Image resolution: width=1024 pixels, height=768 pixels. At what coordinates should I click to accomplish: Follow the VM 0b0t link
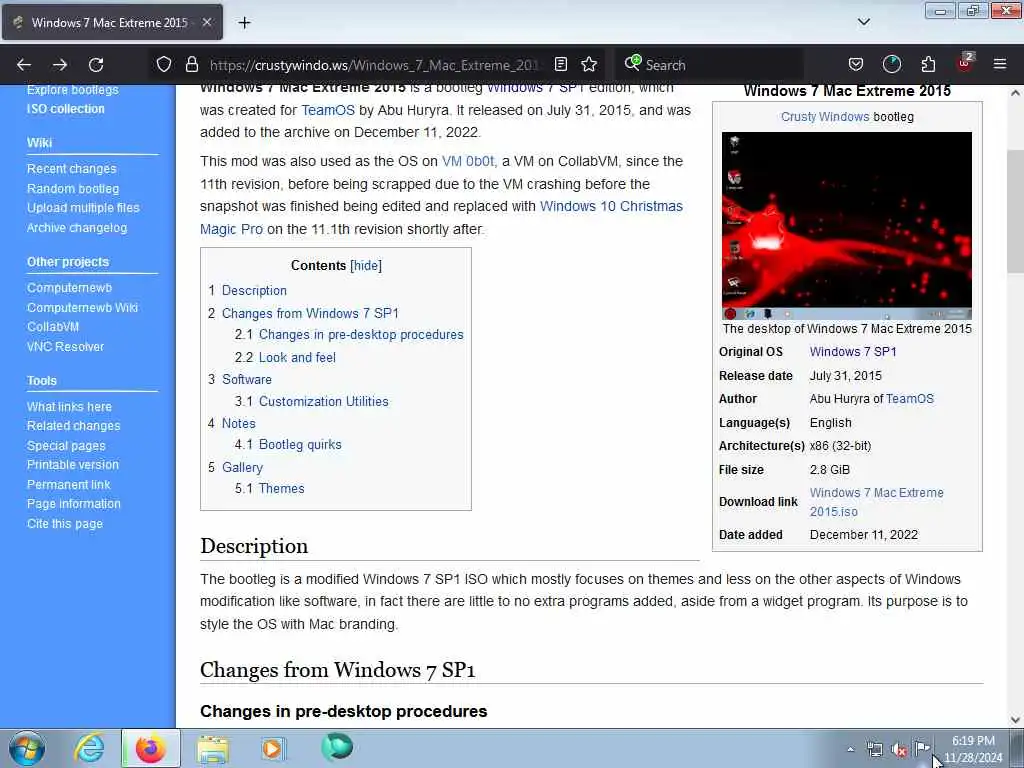(x=468, y=161)
